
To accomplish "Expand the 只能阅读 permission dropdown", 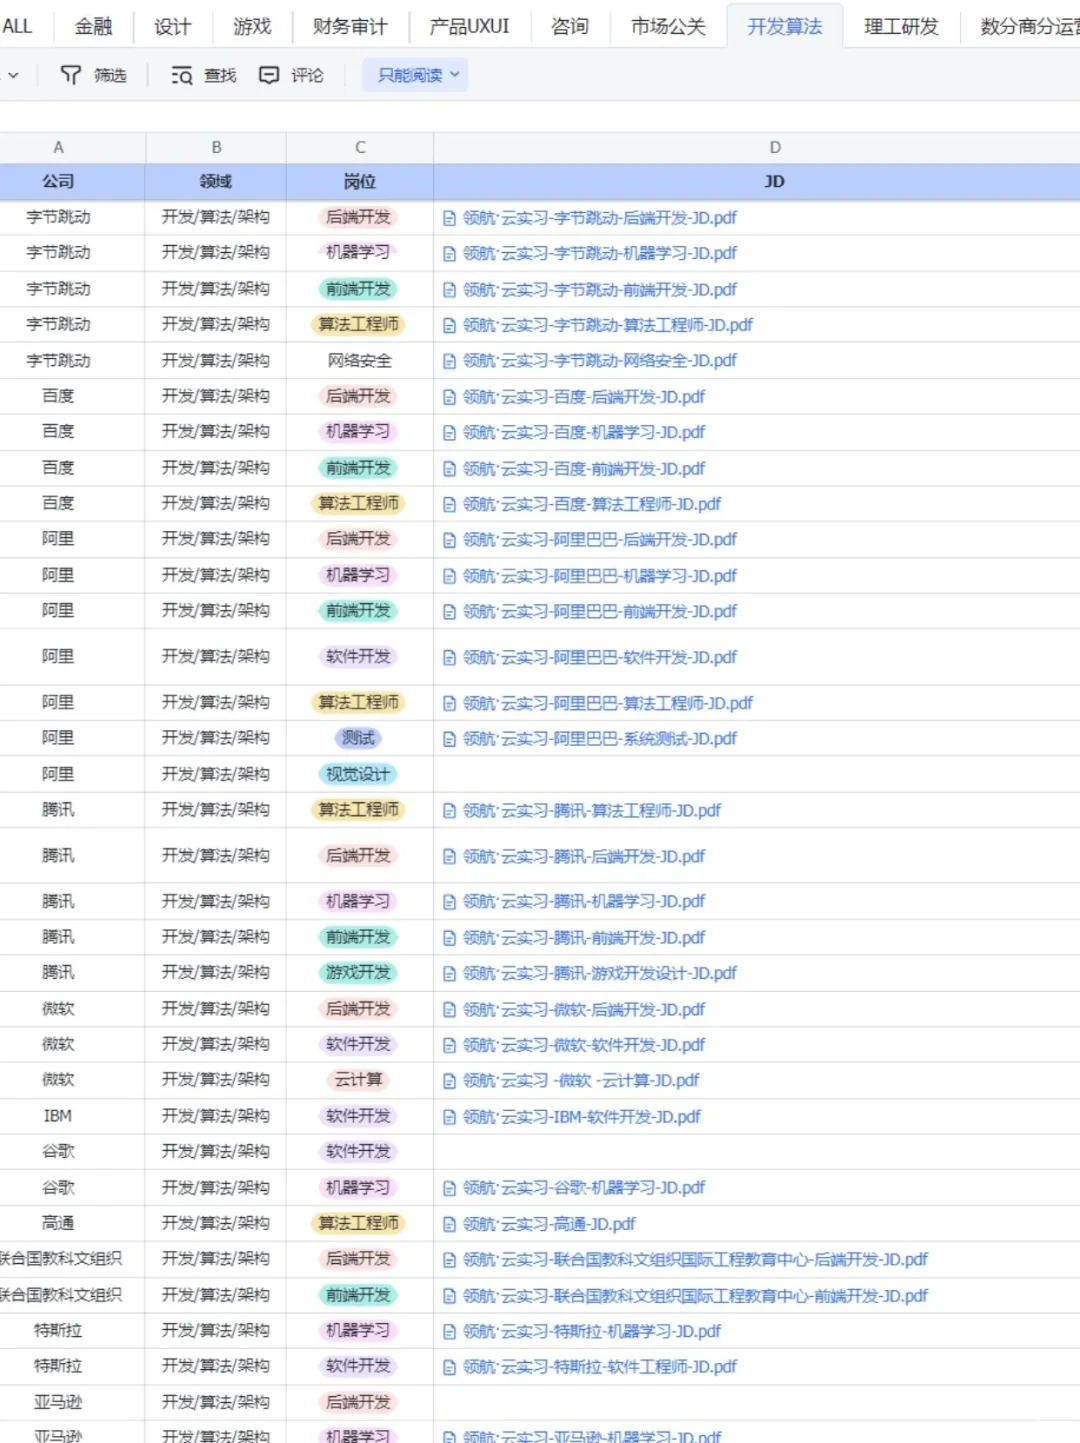I will pos(417,75).
